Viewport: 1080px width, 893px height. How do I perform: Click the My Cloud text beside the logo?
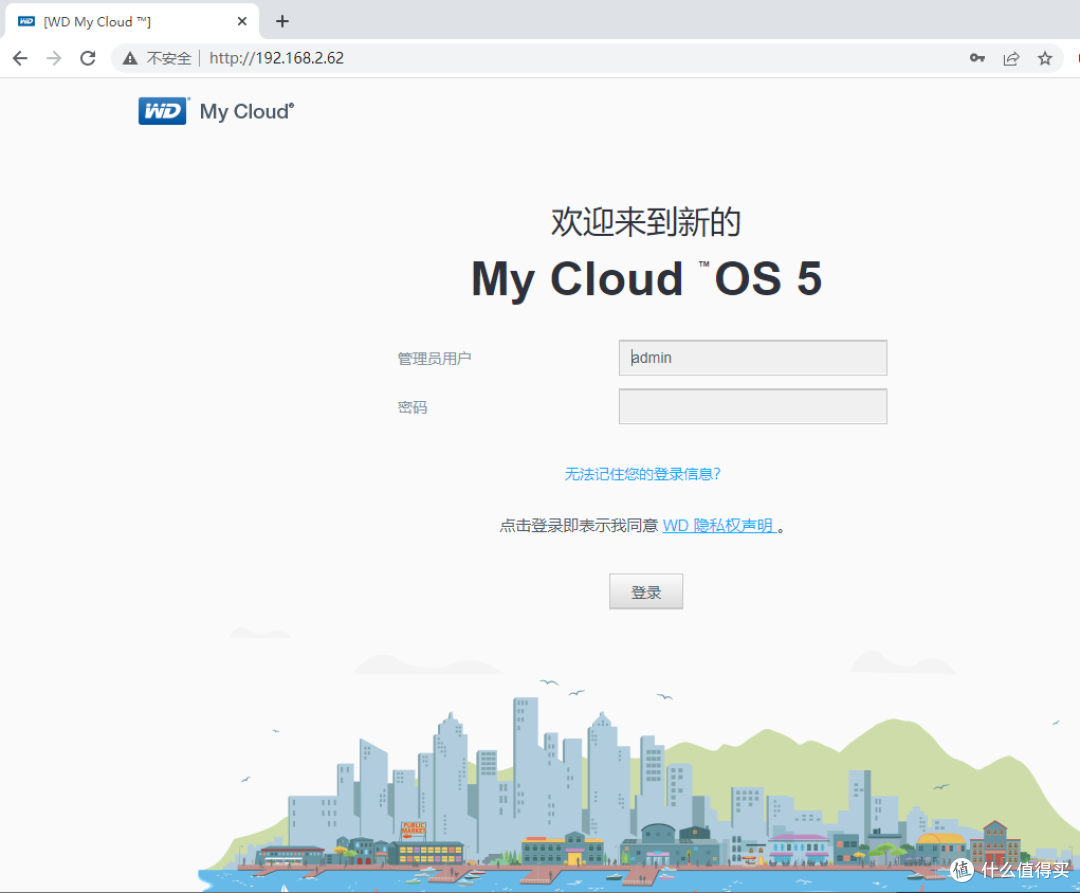[246, 112]
